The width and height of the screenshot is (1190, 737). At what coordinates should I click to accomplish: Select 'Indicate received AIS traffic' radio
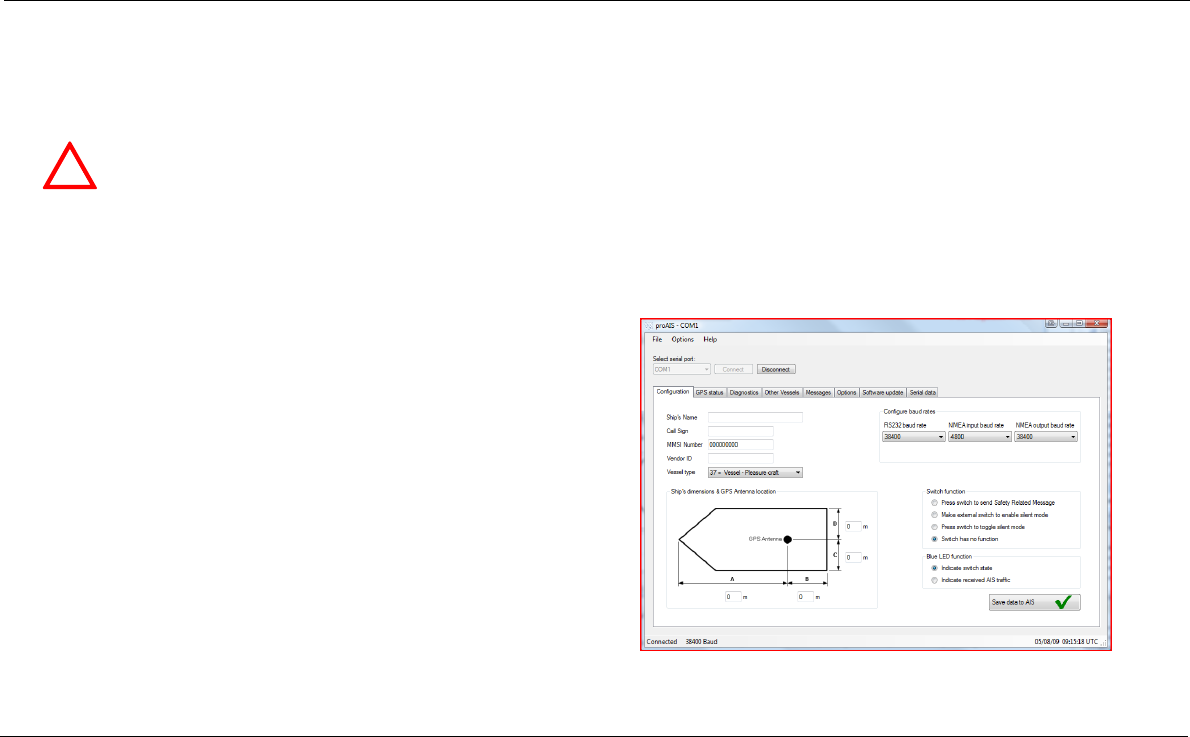coord(934,580)
